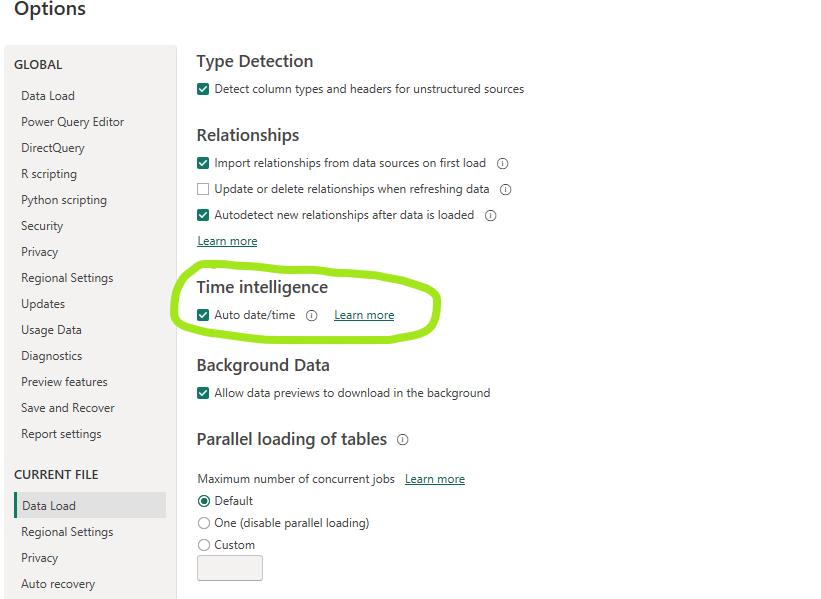821x599 pixels.
Task: Open Usage Data settings
Action: (51, 330)
